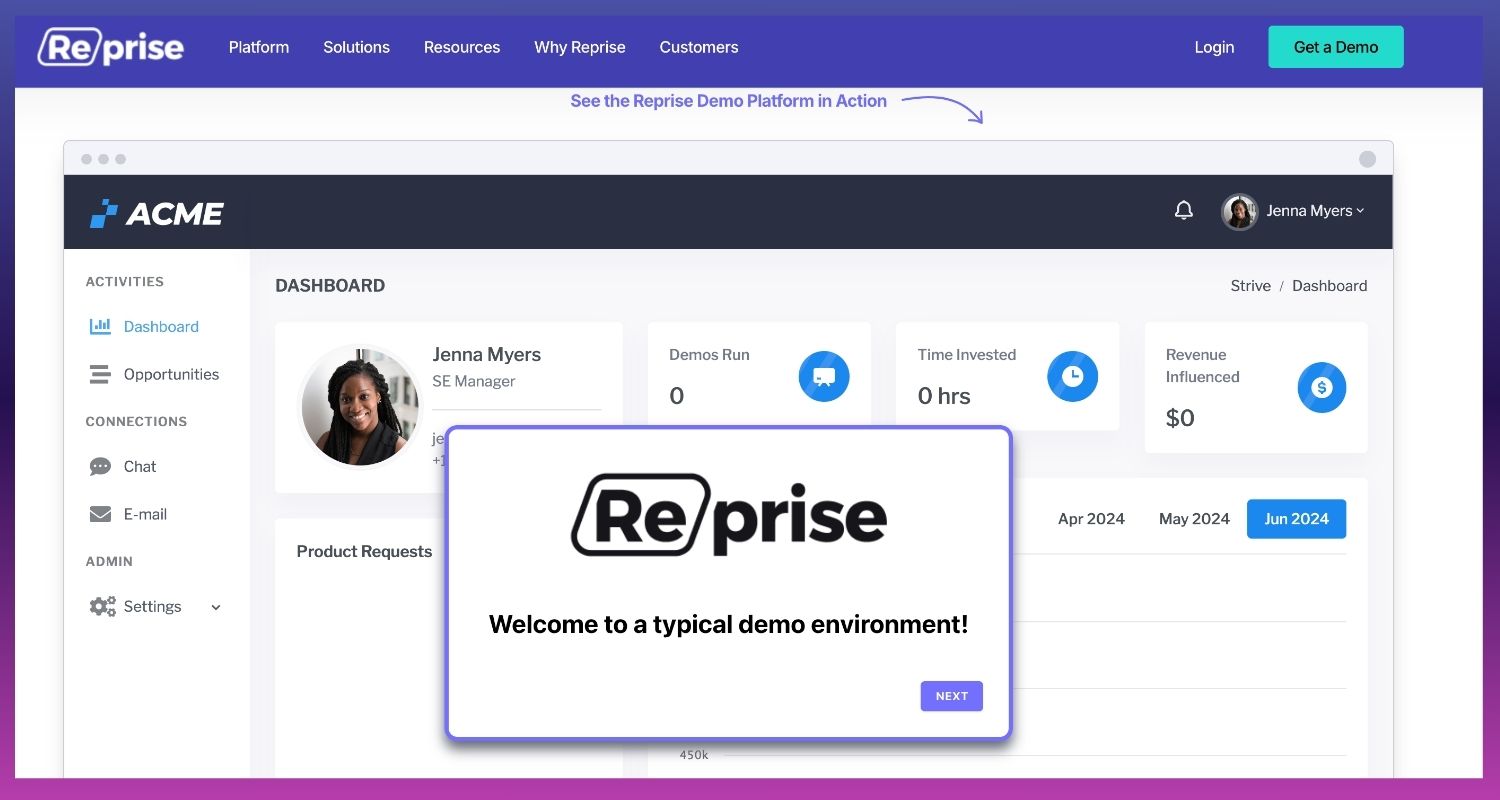Click the Time Invested label
This screenshot has width=1500, height=800.
click(x=967, y=355)
